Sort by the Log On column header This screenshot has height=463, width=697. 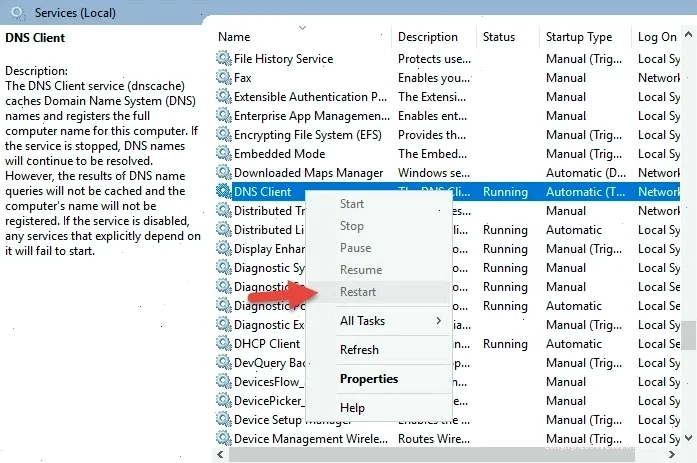[657, 37]
